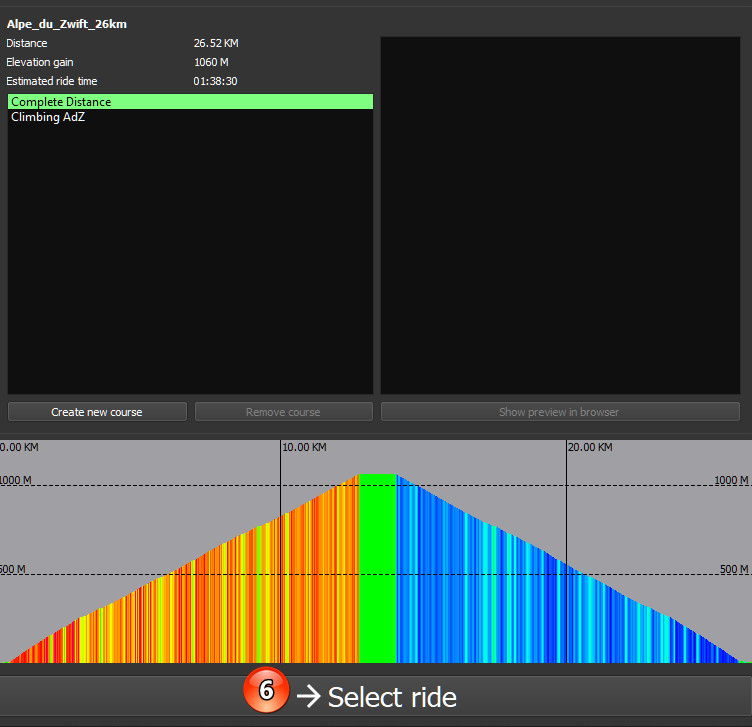Click the 0.00 KM marker on profile
The image size is (752, 727).
click(19, 447)
